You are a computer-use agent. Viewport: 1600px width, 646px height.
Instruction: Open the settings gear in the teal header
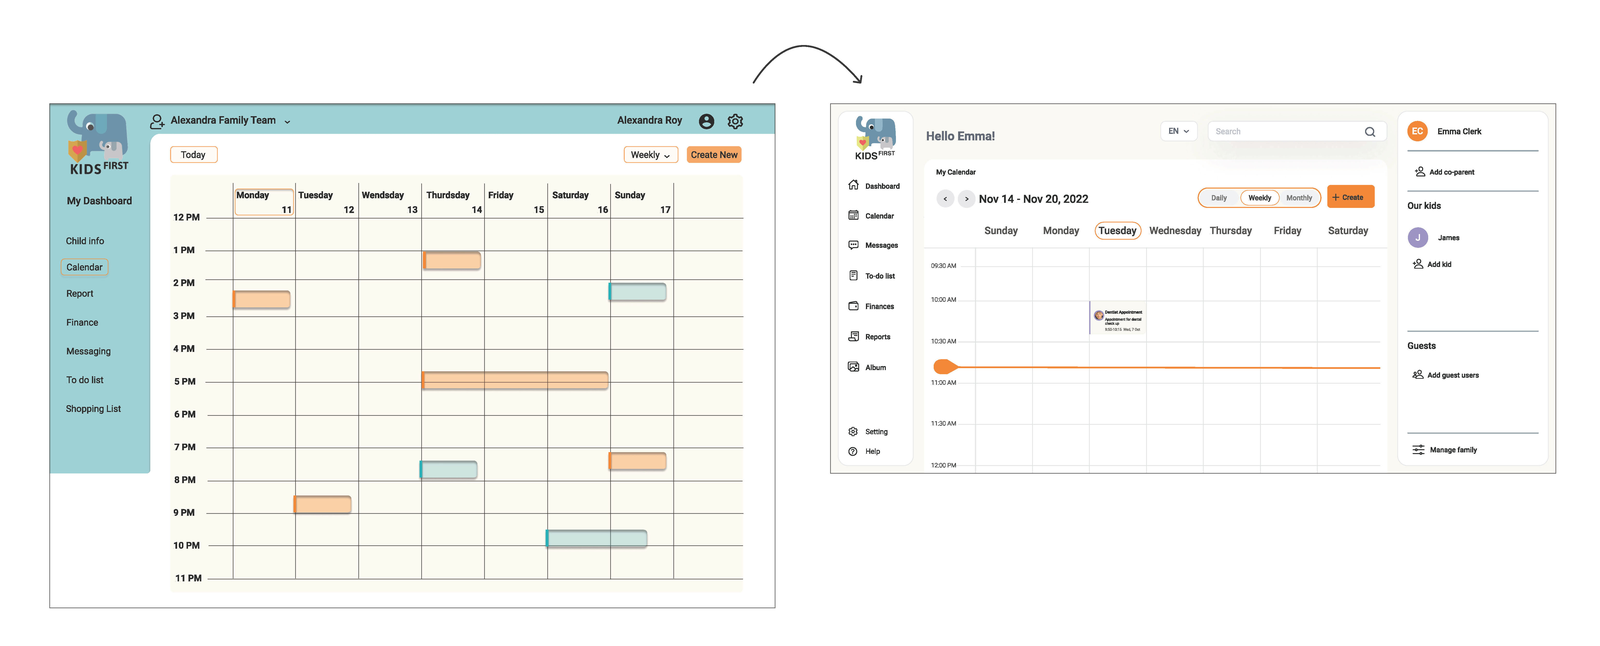coord(735,121)
